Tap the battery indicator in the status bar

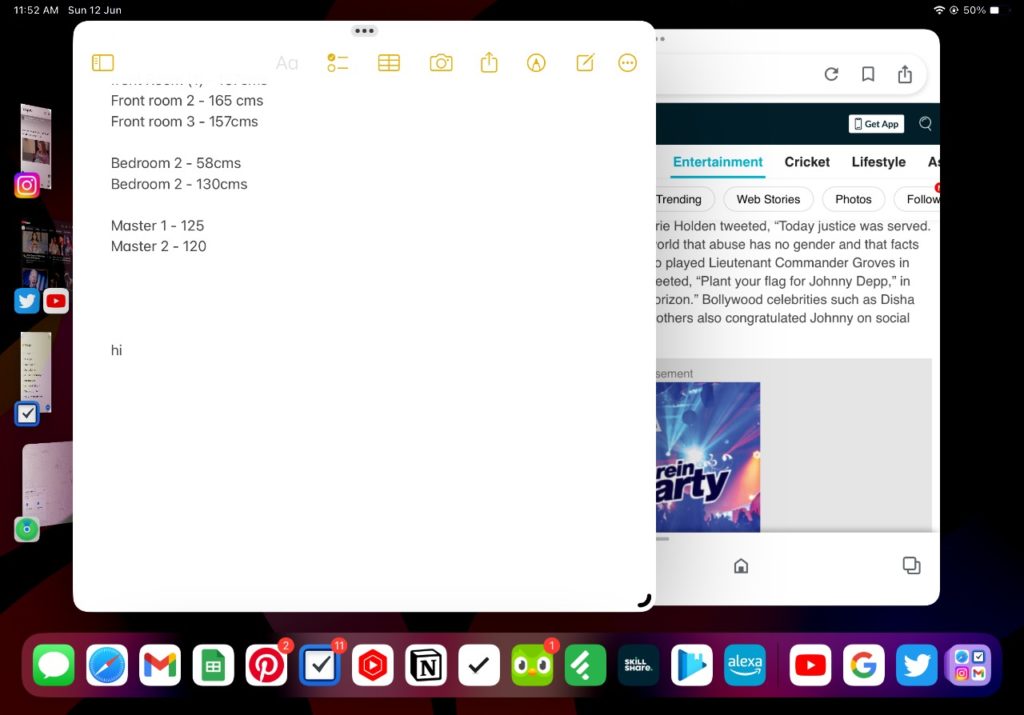point(995,10)
